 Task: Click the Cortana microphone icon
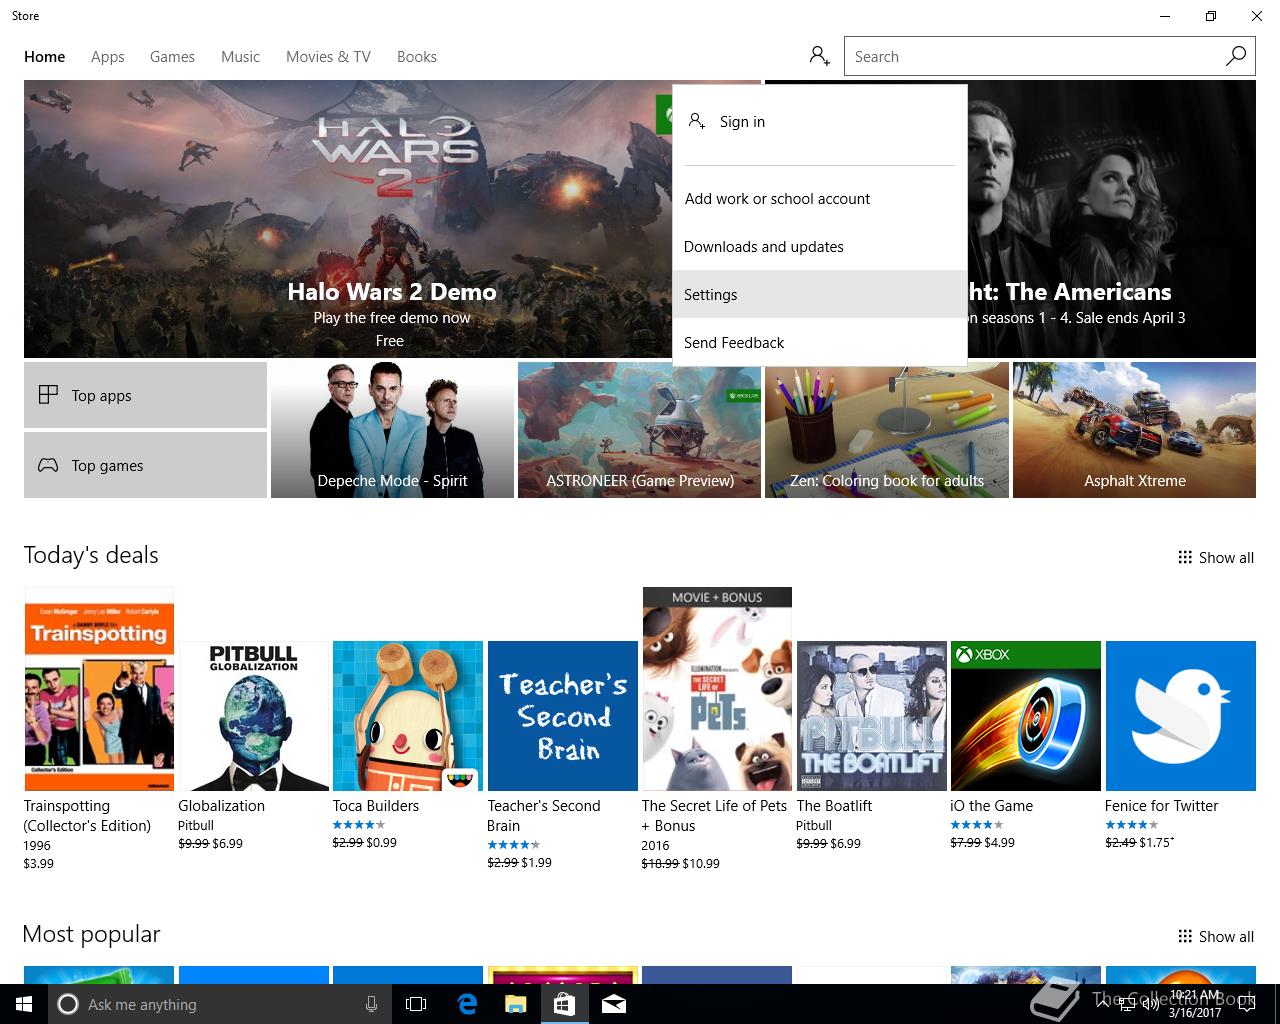[371, 1004]
